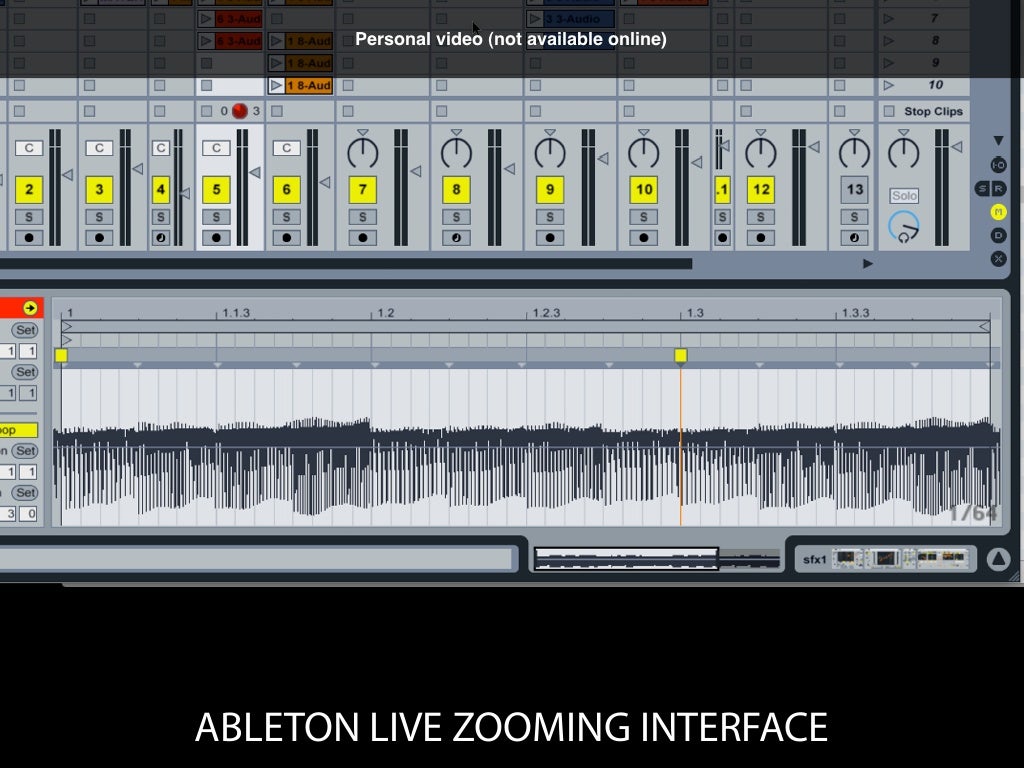This screenshot has height=768, width=1024.
Task: Click the session view right scroll arrow
Action: 867,264
